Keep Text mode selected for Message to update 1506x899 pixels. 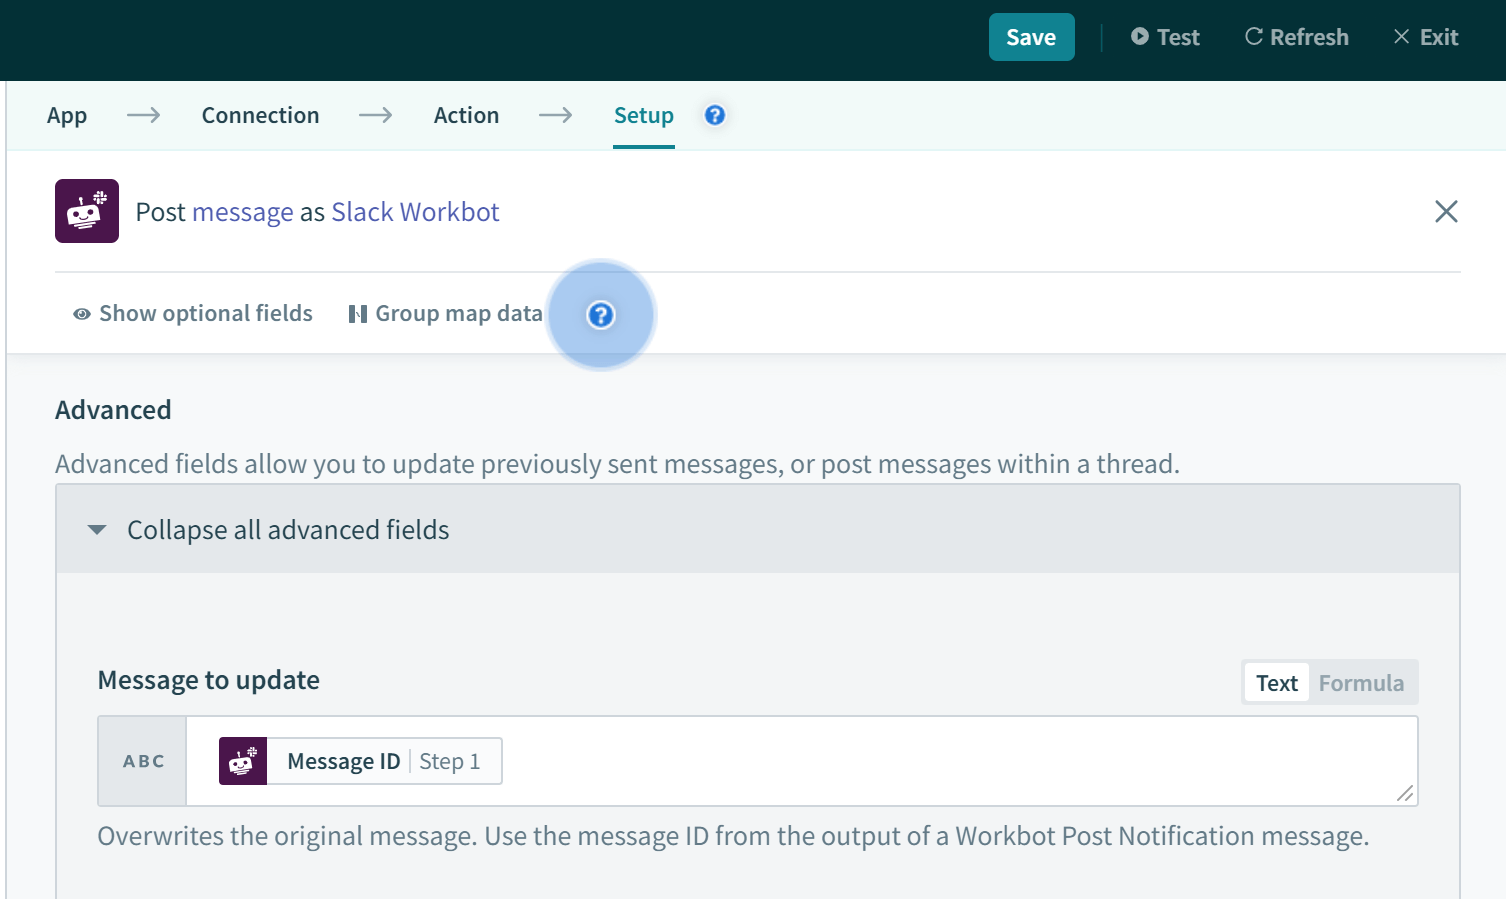[x=1276, y=682]
